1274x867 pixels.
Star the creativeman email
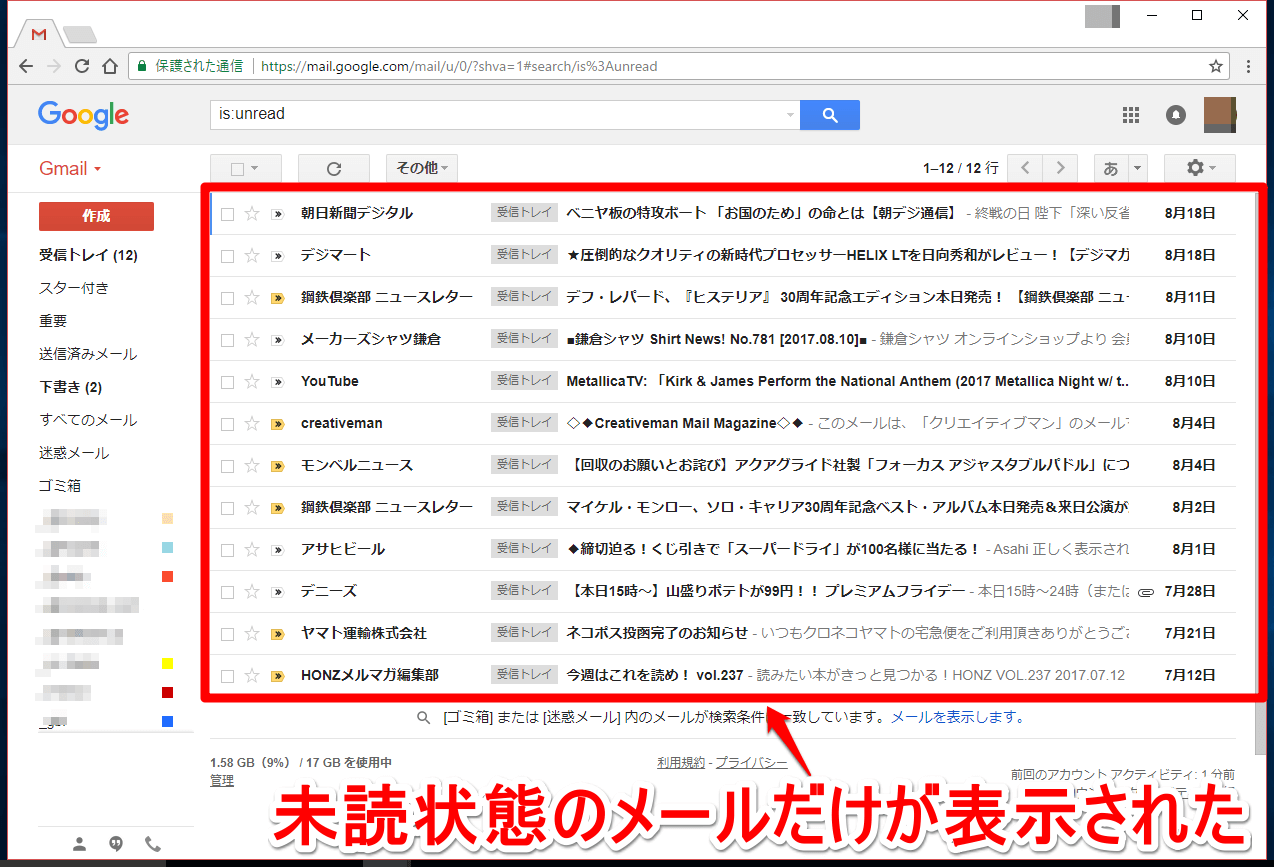[252, 424]
